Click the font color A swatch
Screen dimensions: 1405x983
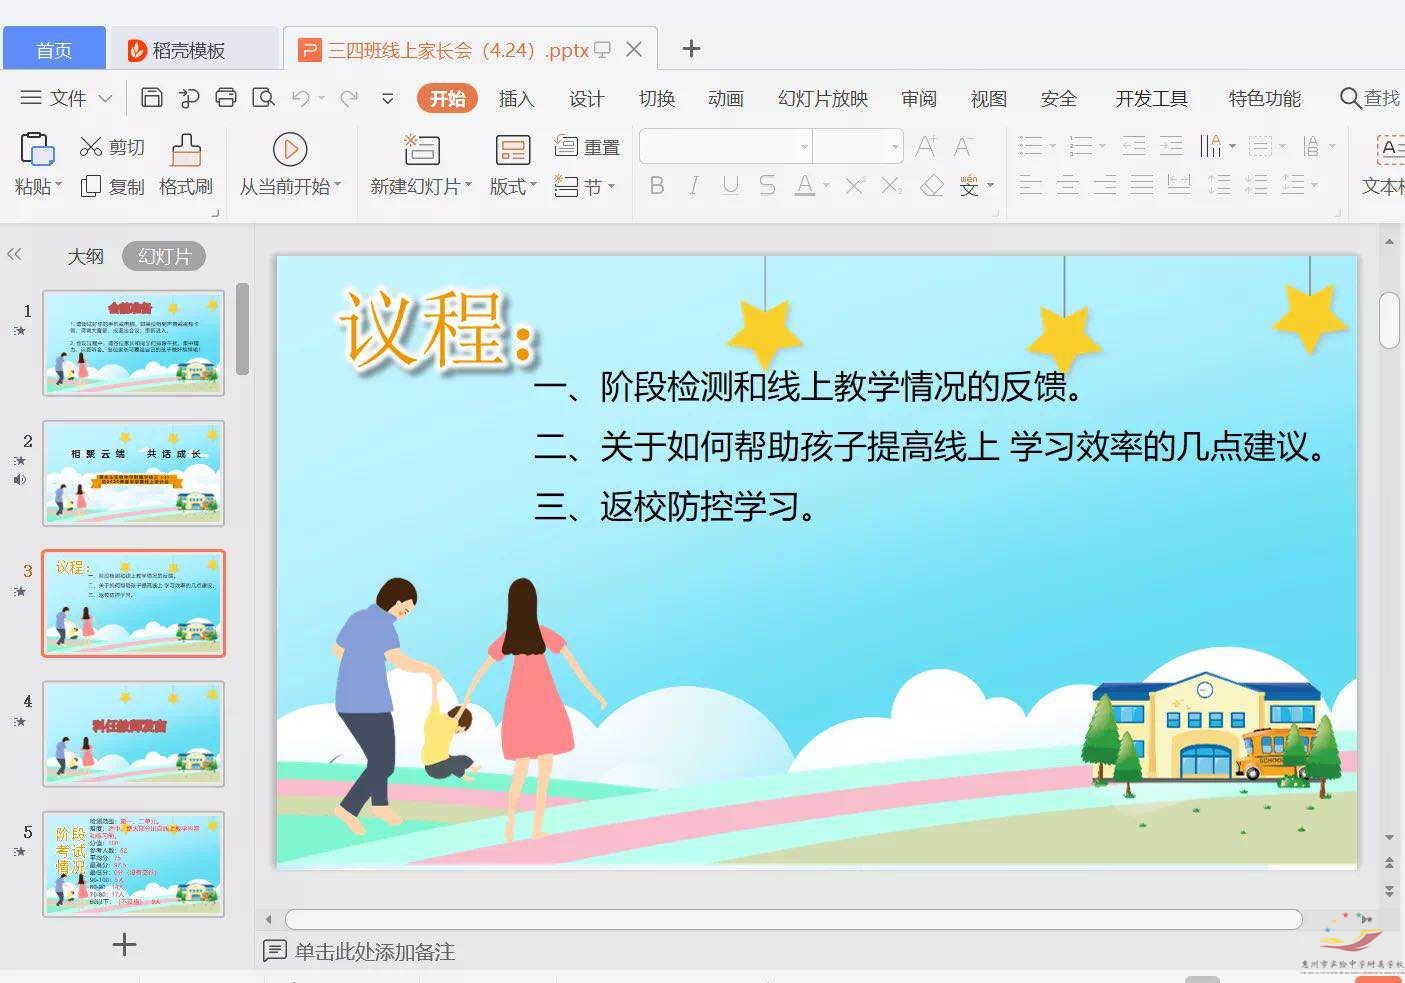(x=804, y=185)
